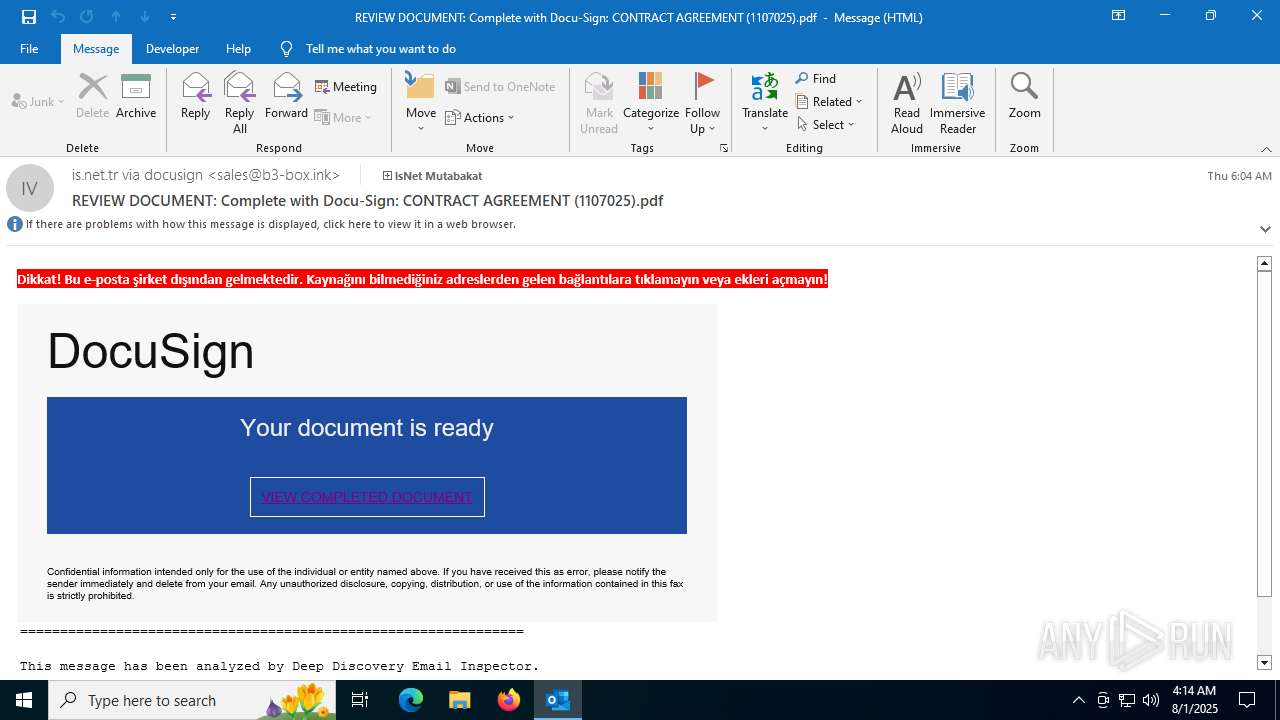Viewport: 1280px width, 720px height.
Task: Click the message vertical scrollbar thumb
Action: pyautogui.click(x=1264, y=433)
